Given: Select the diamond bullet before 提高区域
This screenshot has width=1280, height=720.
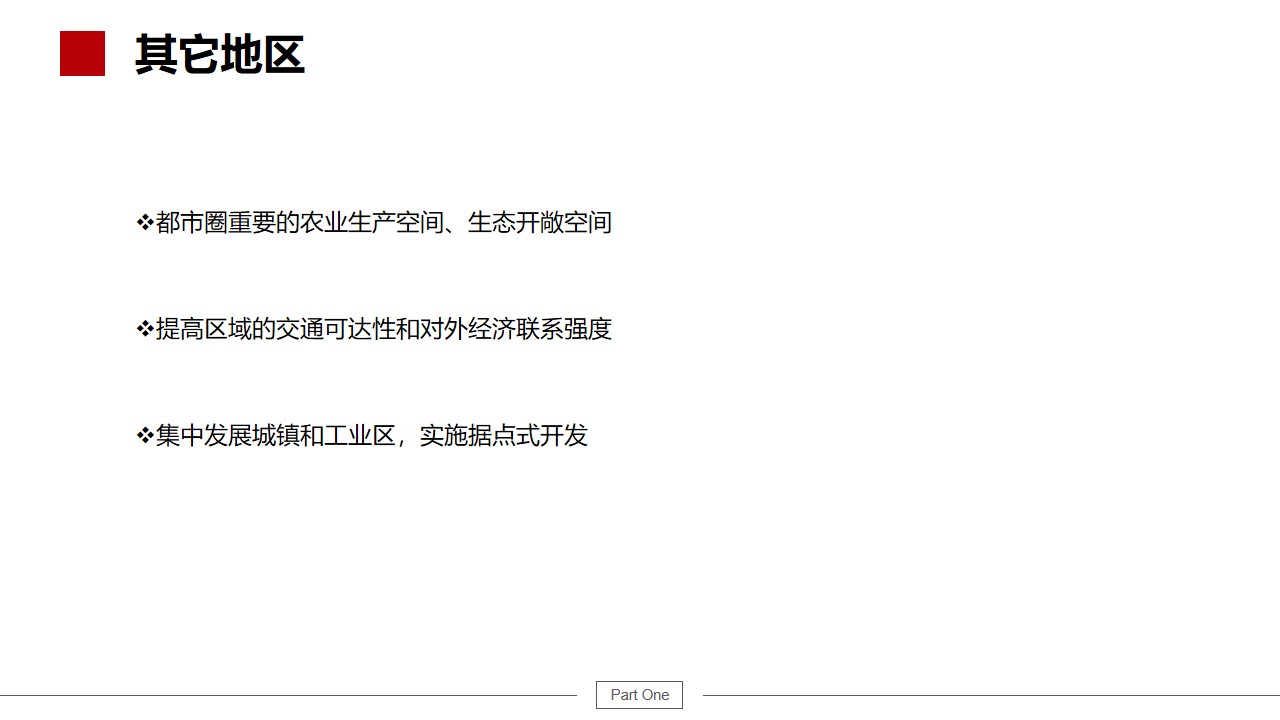Looking at the screenshot, I should [145, 329].
